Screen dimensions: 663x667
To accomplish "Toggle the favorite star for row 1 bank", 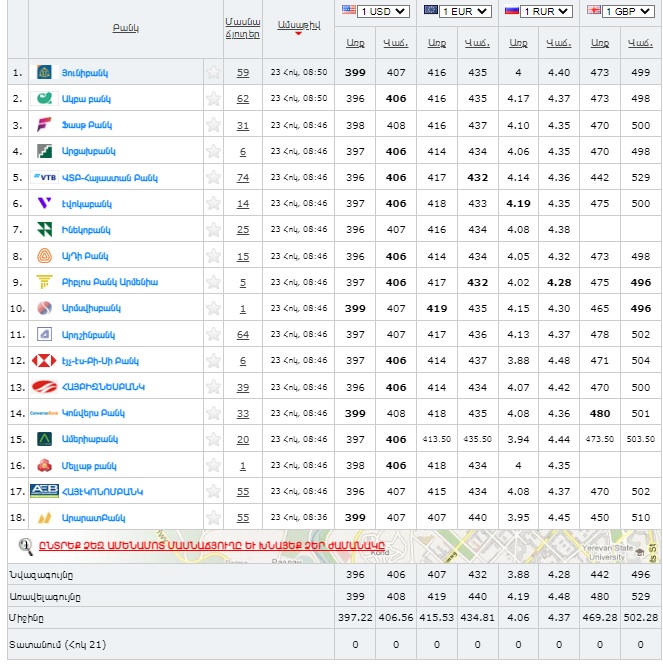I will pos(212,73).
